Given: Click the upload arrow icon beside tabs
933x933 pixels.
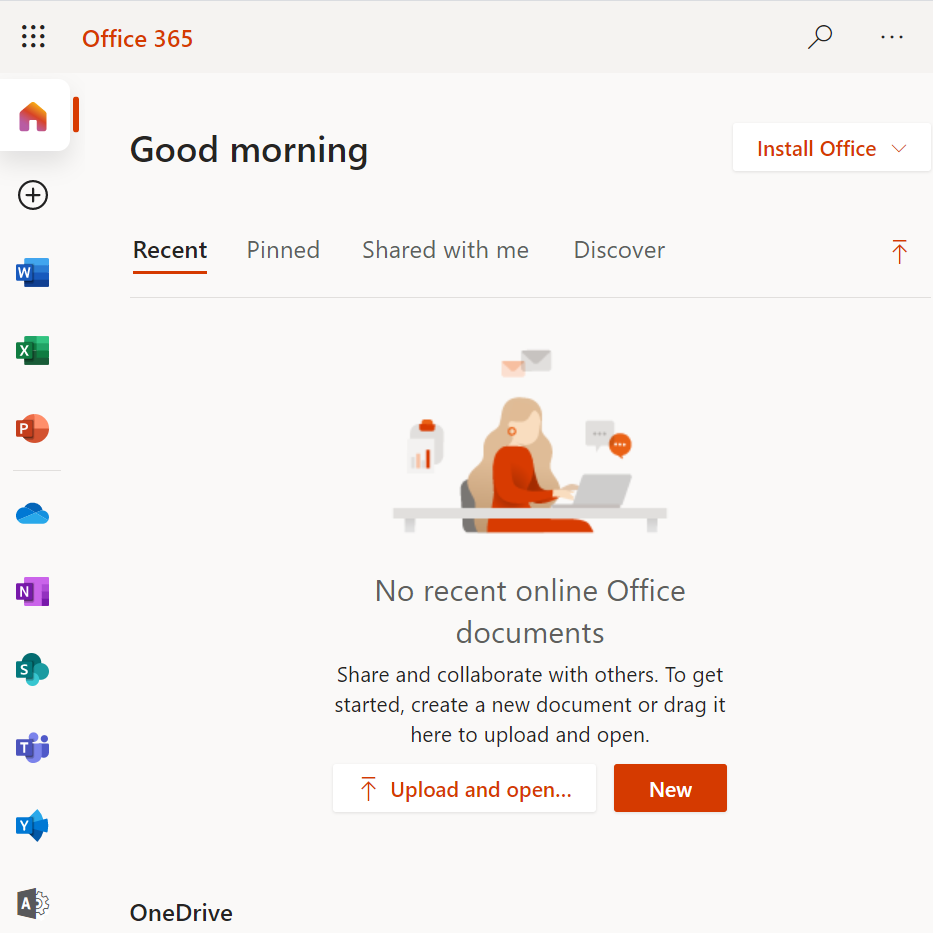Looking at the screenshot, I should coord(899,251).
